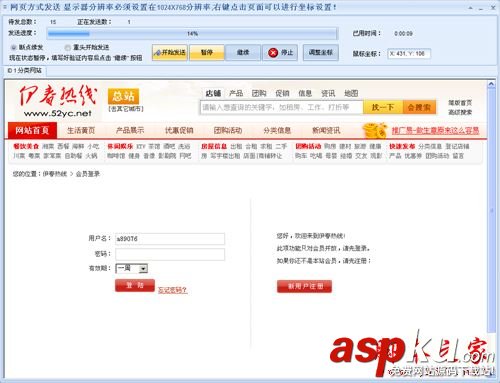Select the 店铺 search tab

(x=213, y=93)
